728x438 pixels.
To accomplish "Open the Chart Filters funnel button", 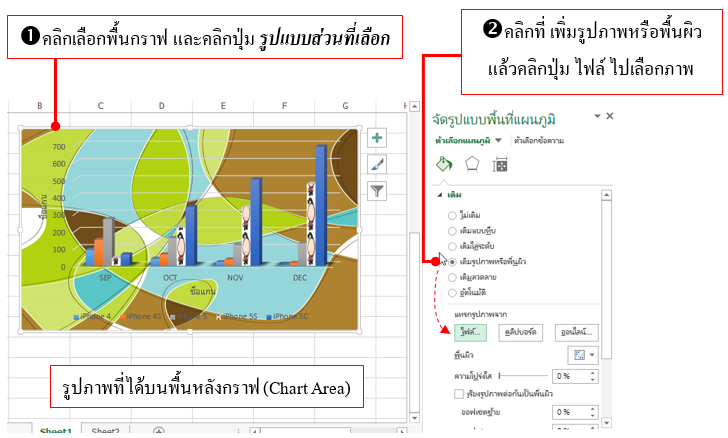I will 377,190.
